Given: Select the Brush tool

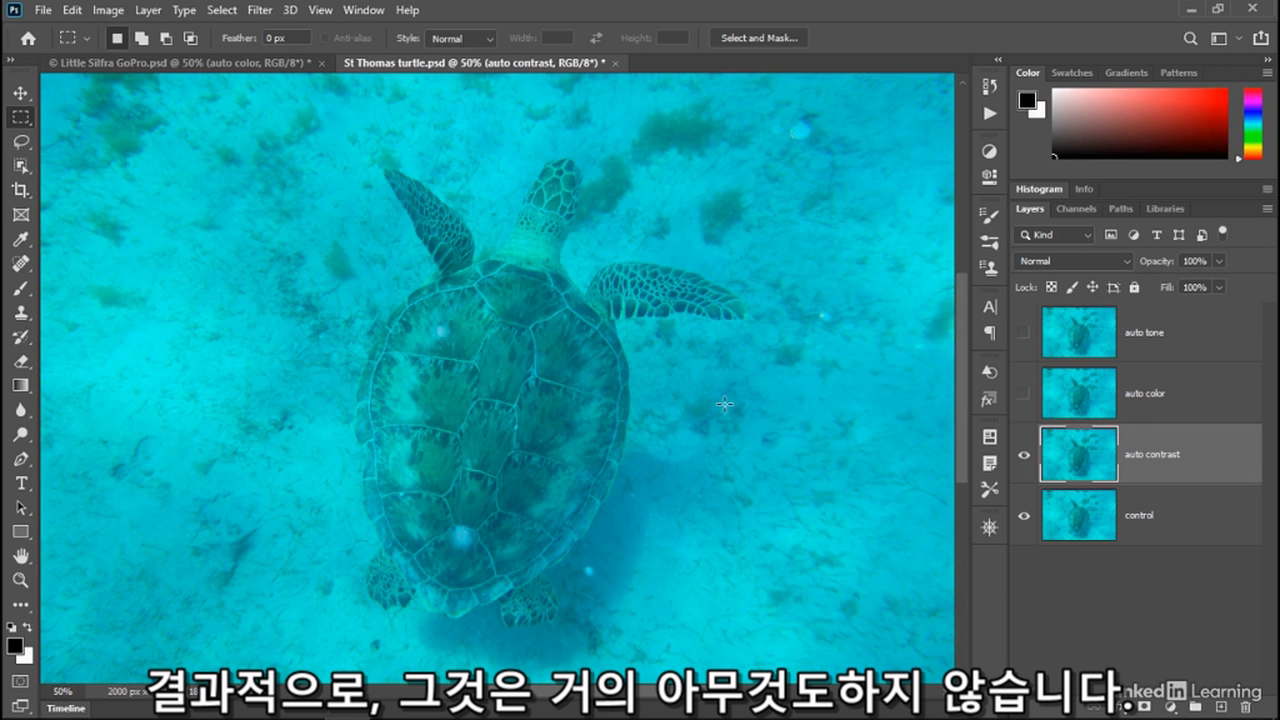Looking at the screenshot, I should [x=21, y=288].
